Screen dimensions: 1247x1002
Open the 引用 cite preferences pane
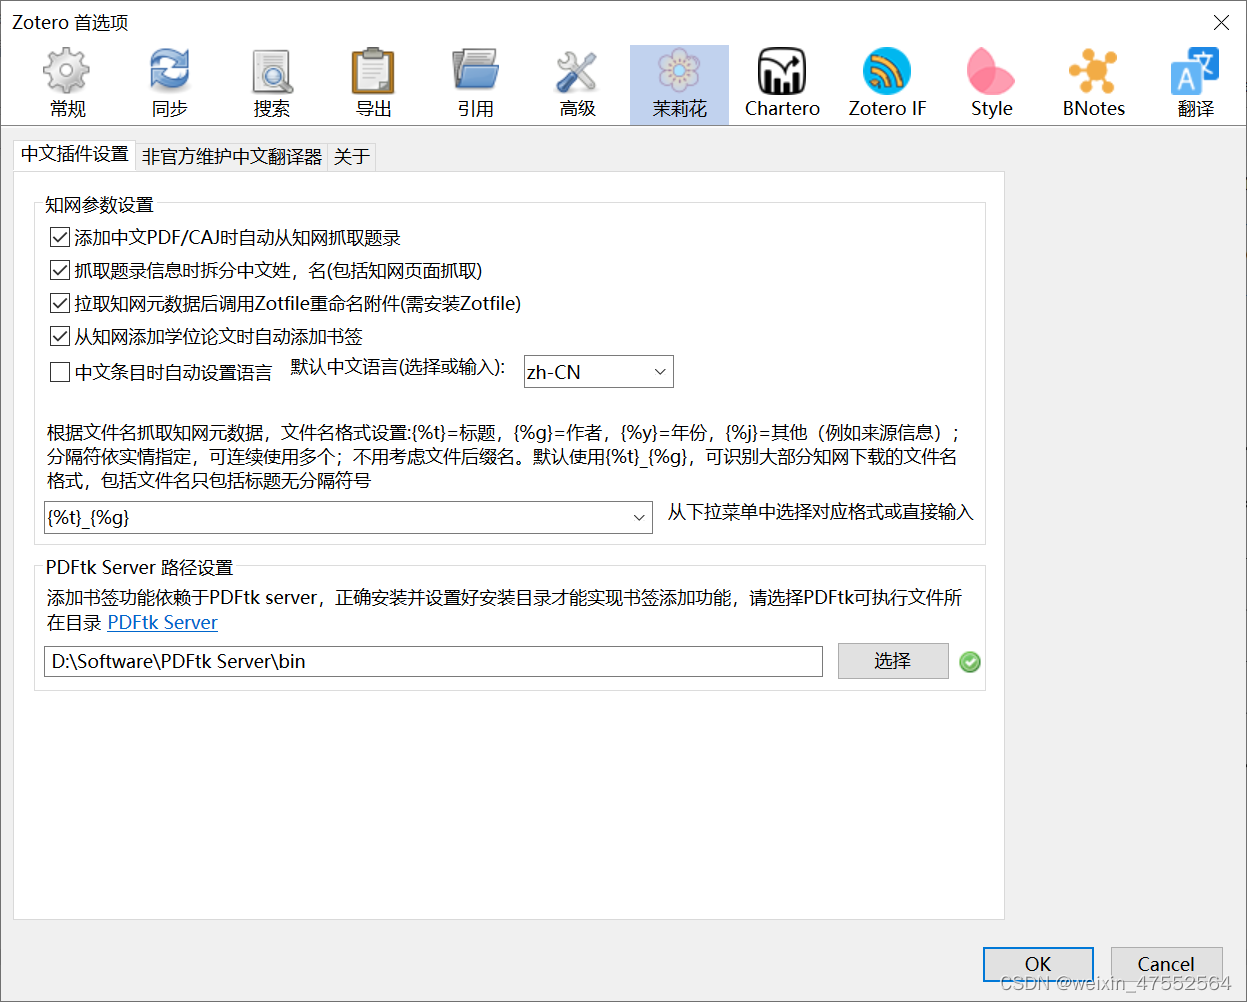(x=475, y=84)
